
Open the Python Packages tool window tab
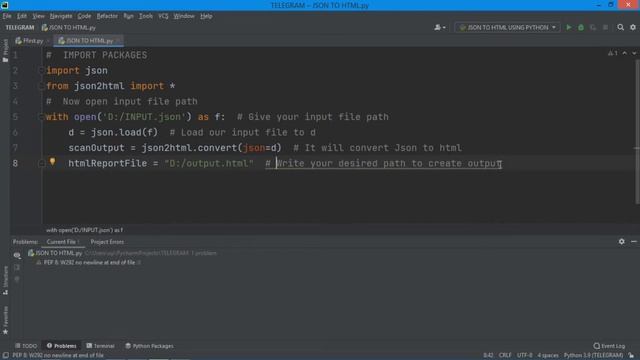coord(149,346)
